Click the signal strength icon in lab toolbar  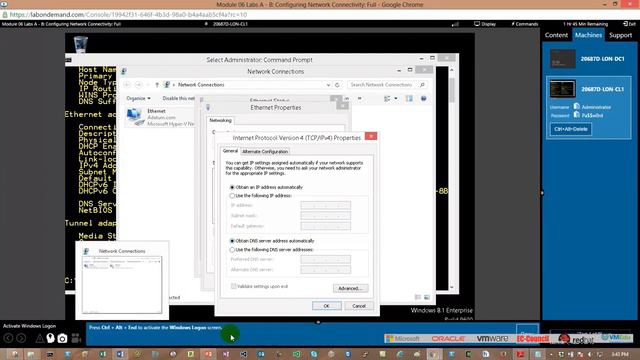[x=455, y=24]
